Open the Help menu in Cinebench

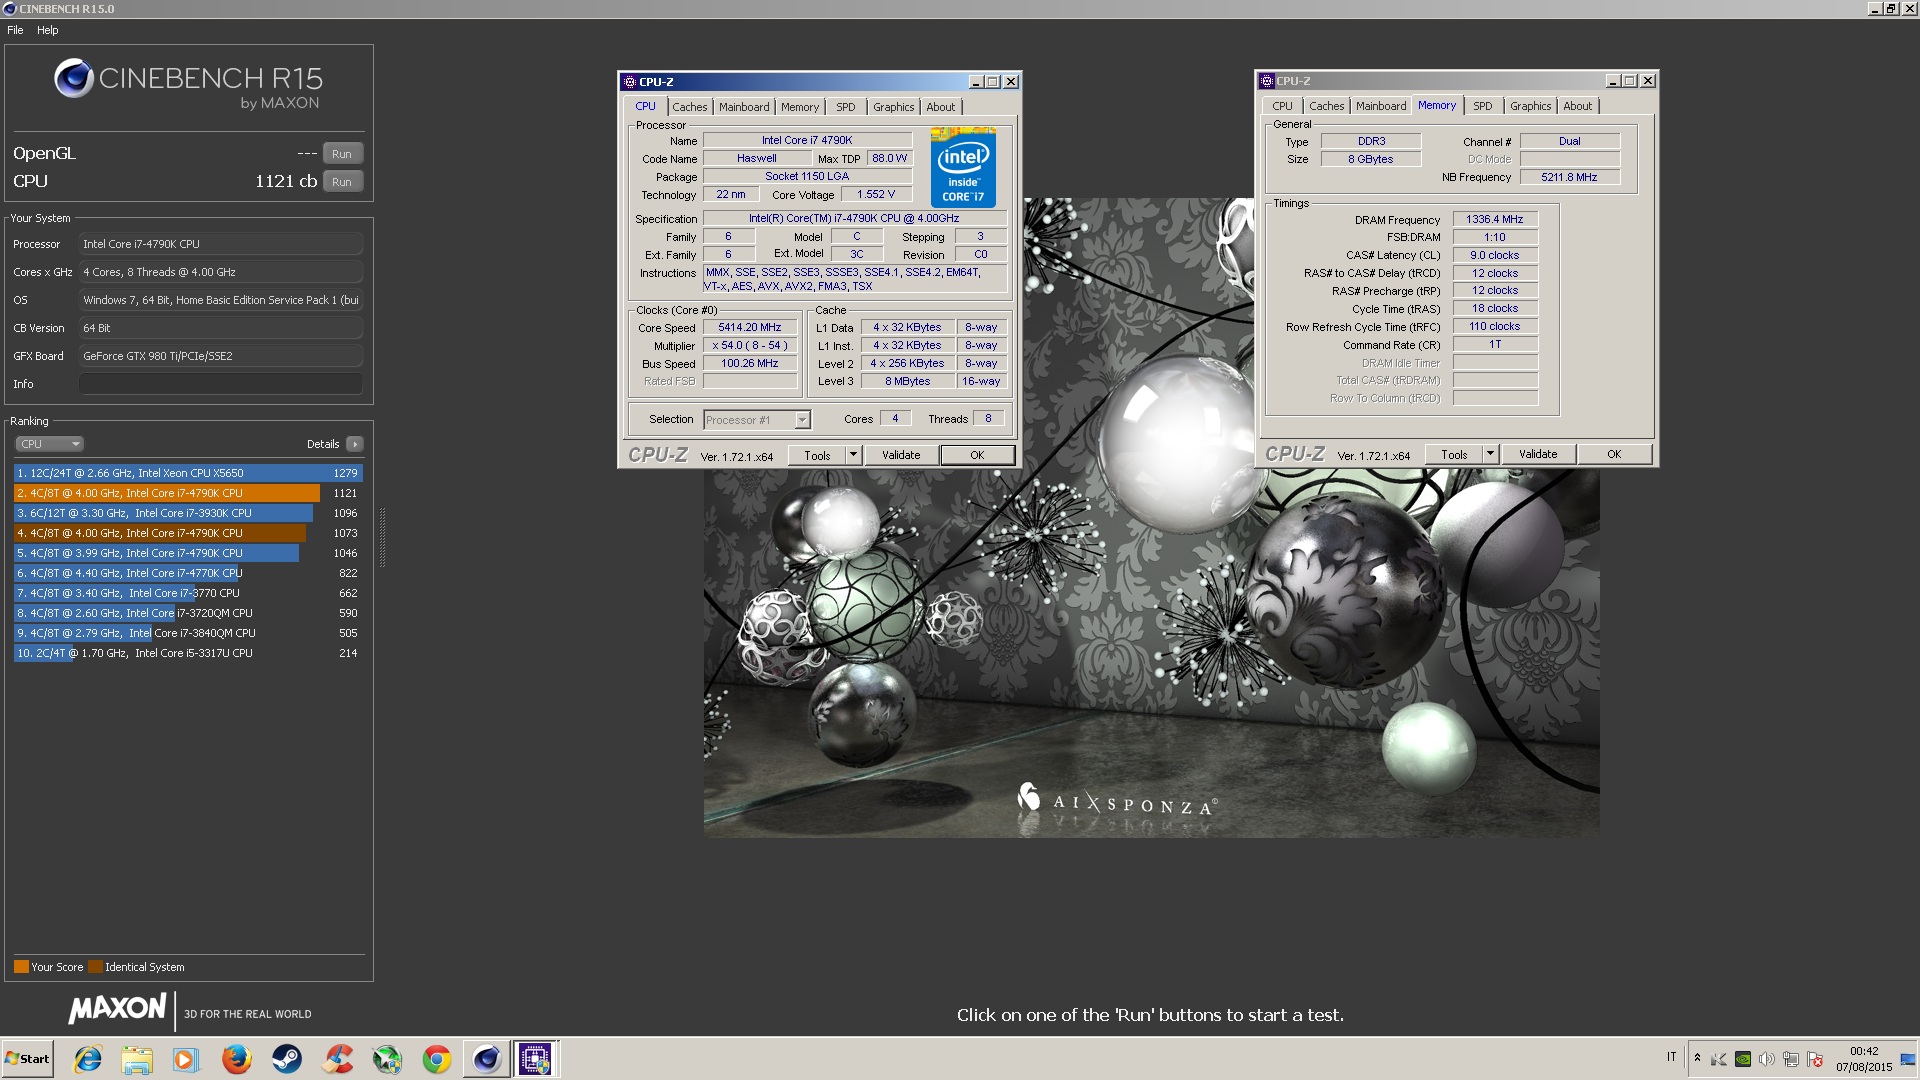[x=48, y=30]
